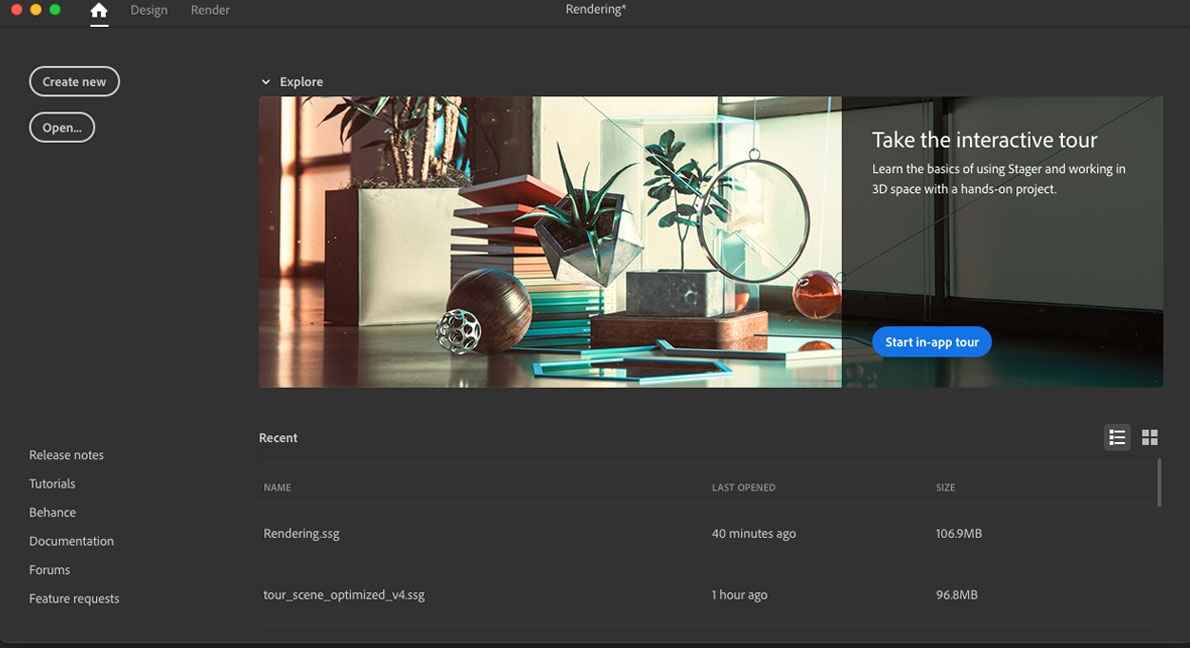Open the Tutorials page
This screenshot has width=1190, height=648.
[x=51, y=483]
